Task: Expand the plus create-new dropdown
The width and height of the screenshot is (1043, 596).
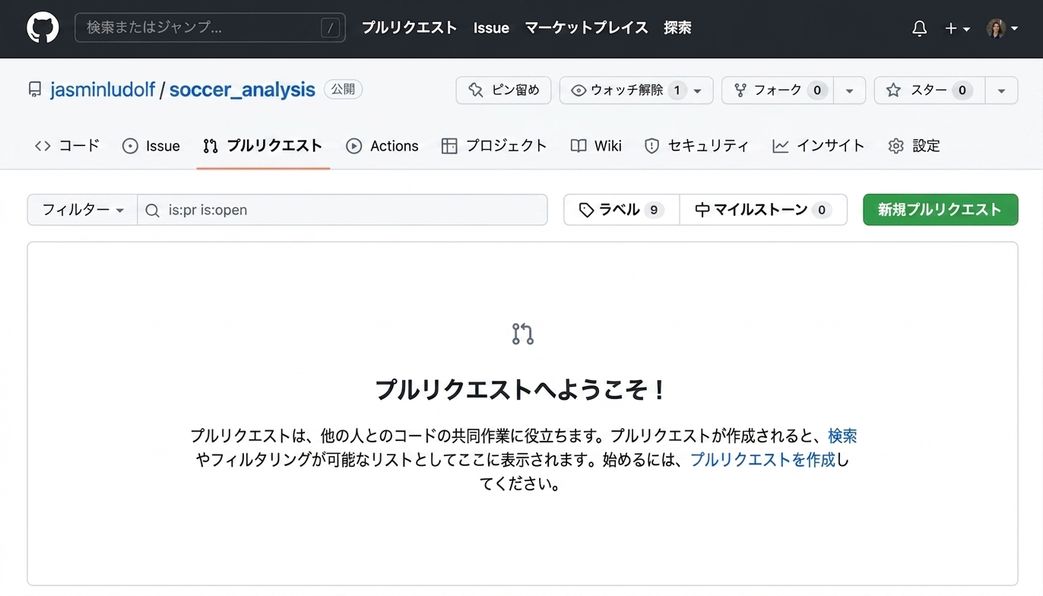Action: [957, 28]
